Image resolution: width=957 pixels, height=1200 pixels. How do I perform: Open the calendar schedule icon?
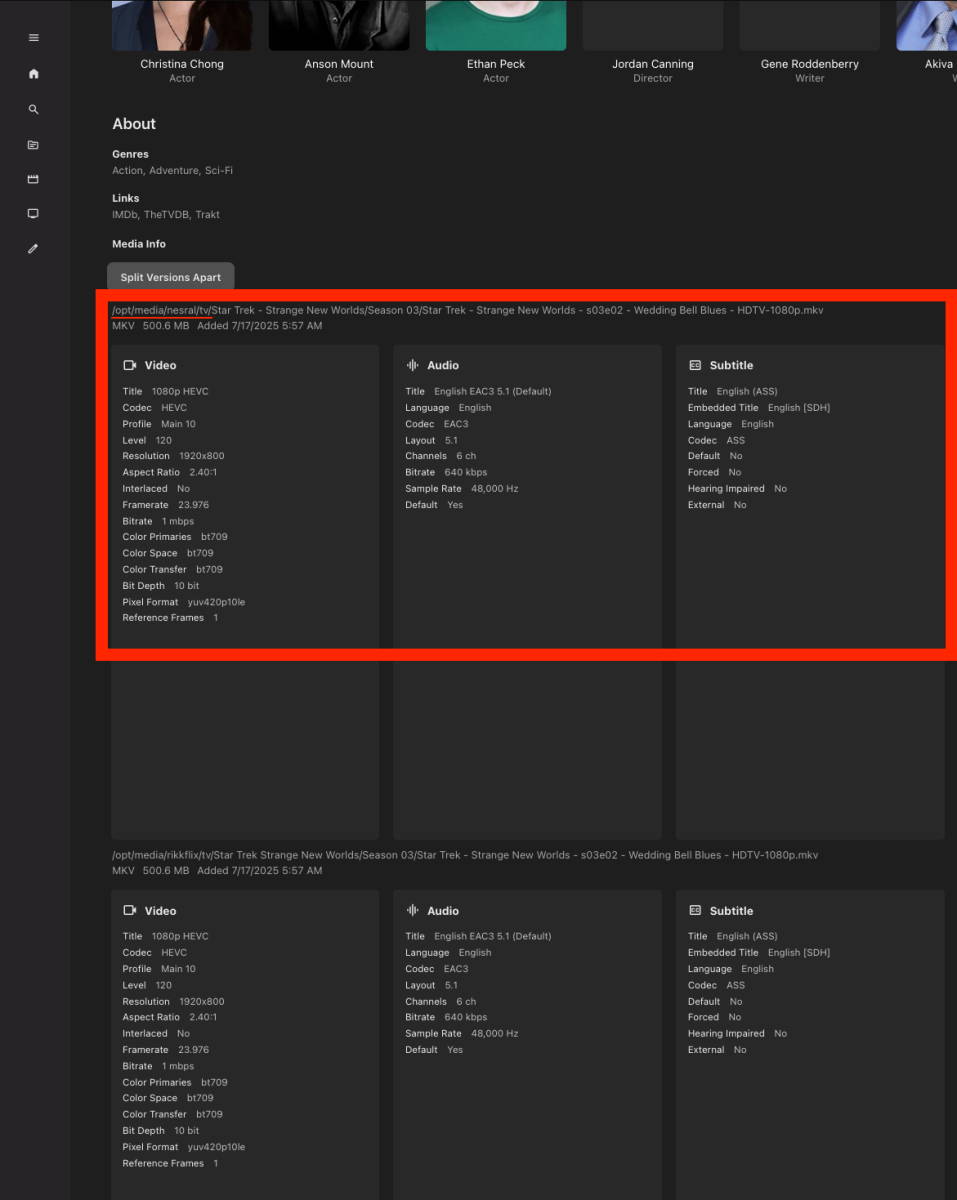pos(33,178)
